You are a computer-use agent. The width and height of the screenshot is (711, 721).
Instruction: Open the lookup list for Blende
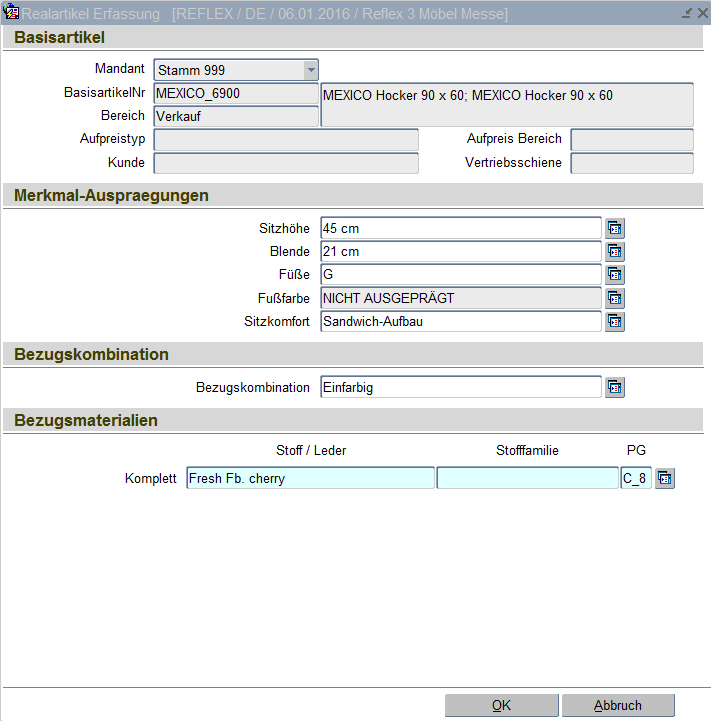(615, 252)
